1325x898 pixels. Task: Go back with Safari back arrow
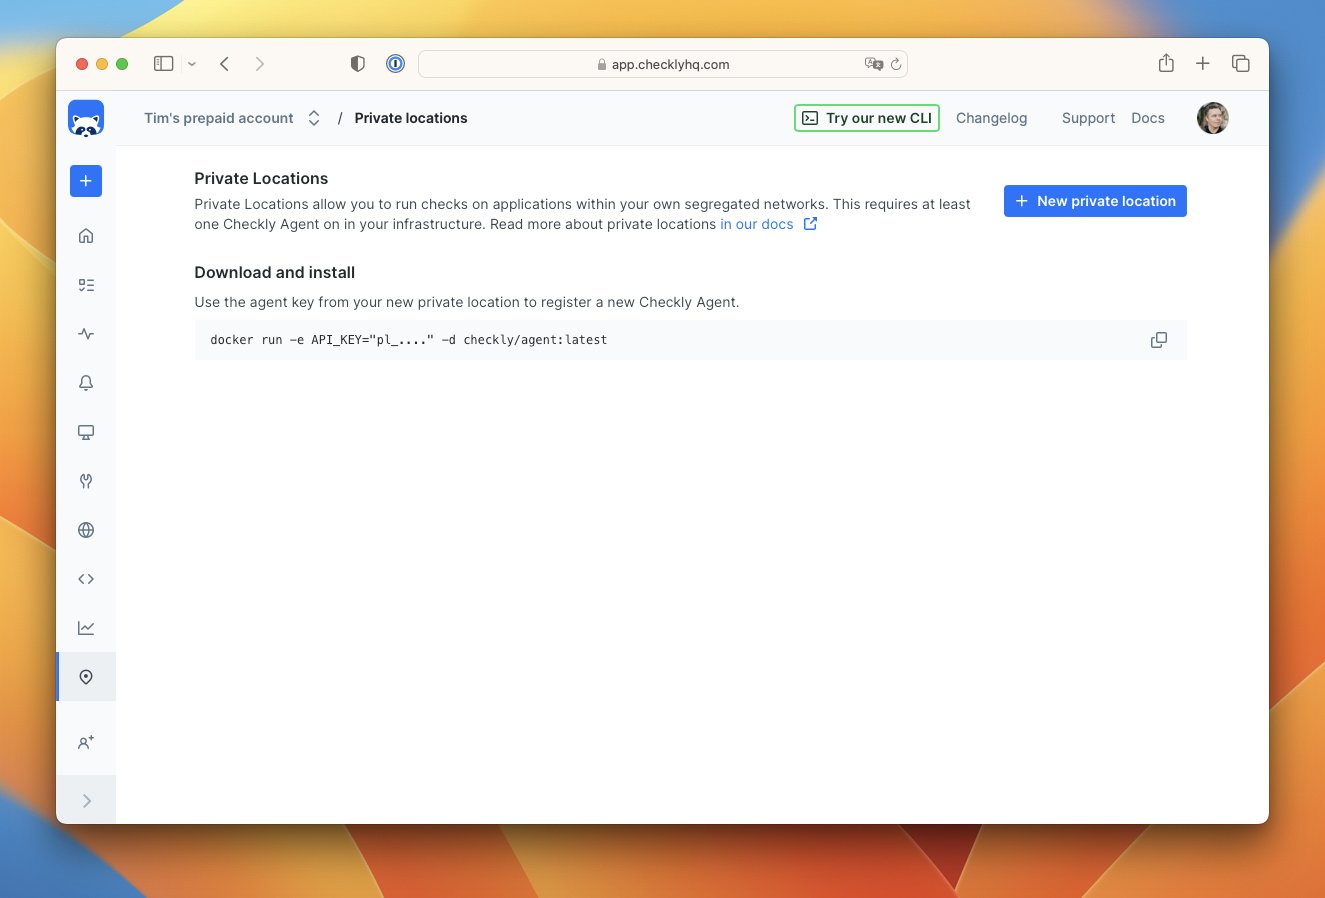click(x=225, y=64)
